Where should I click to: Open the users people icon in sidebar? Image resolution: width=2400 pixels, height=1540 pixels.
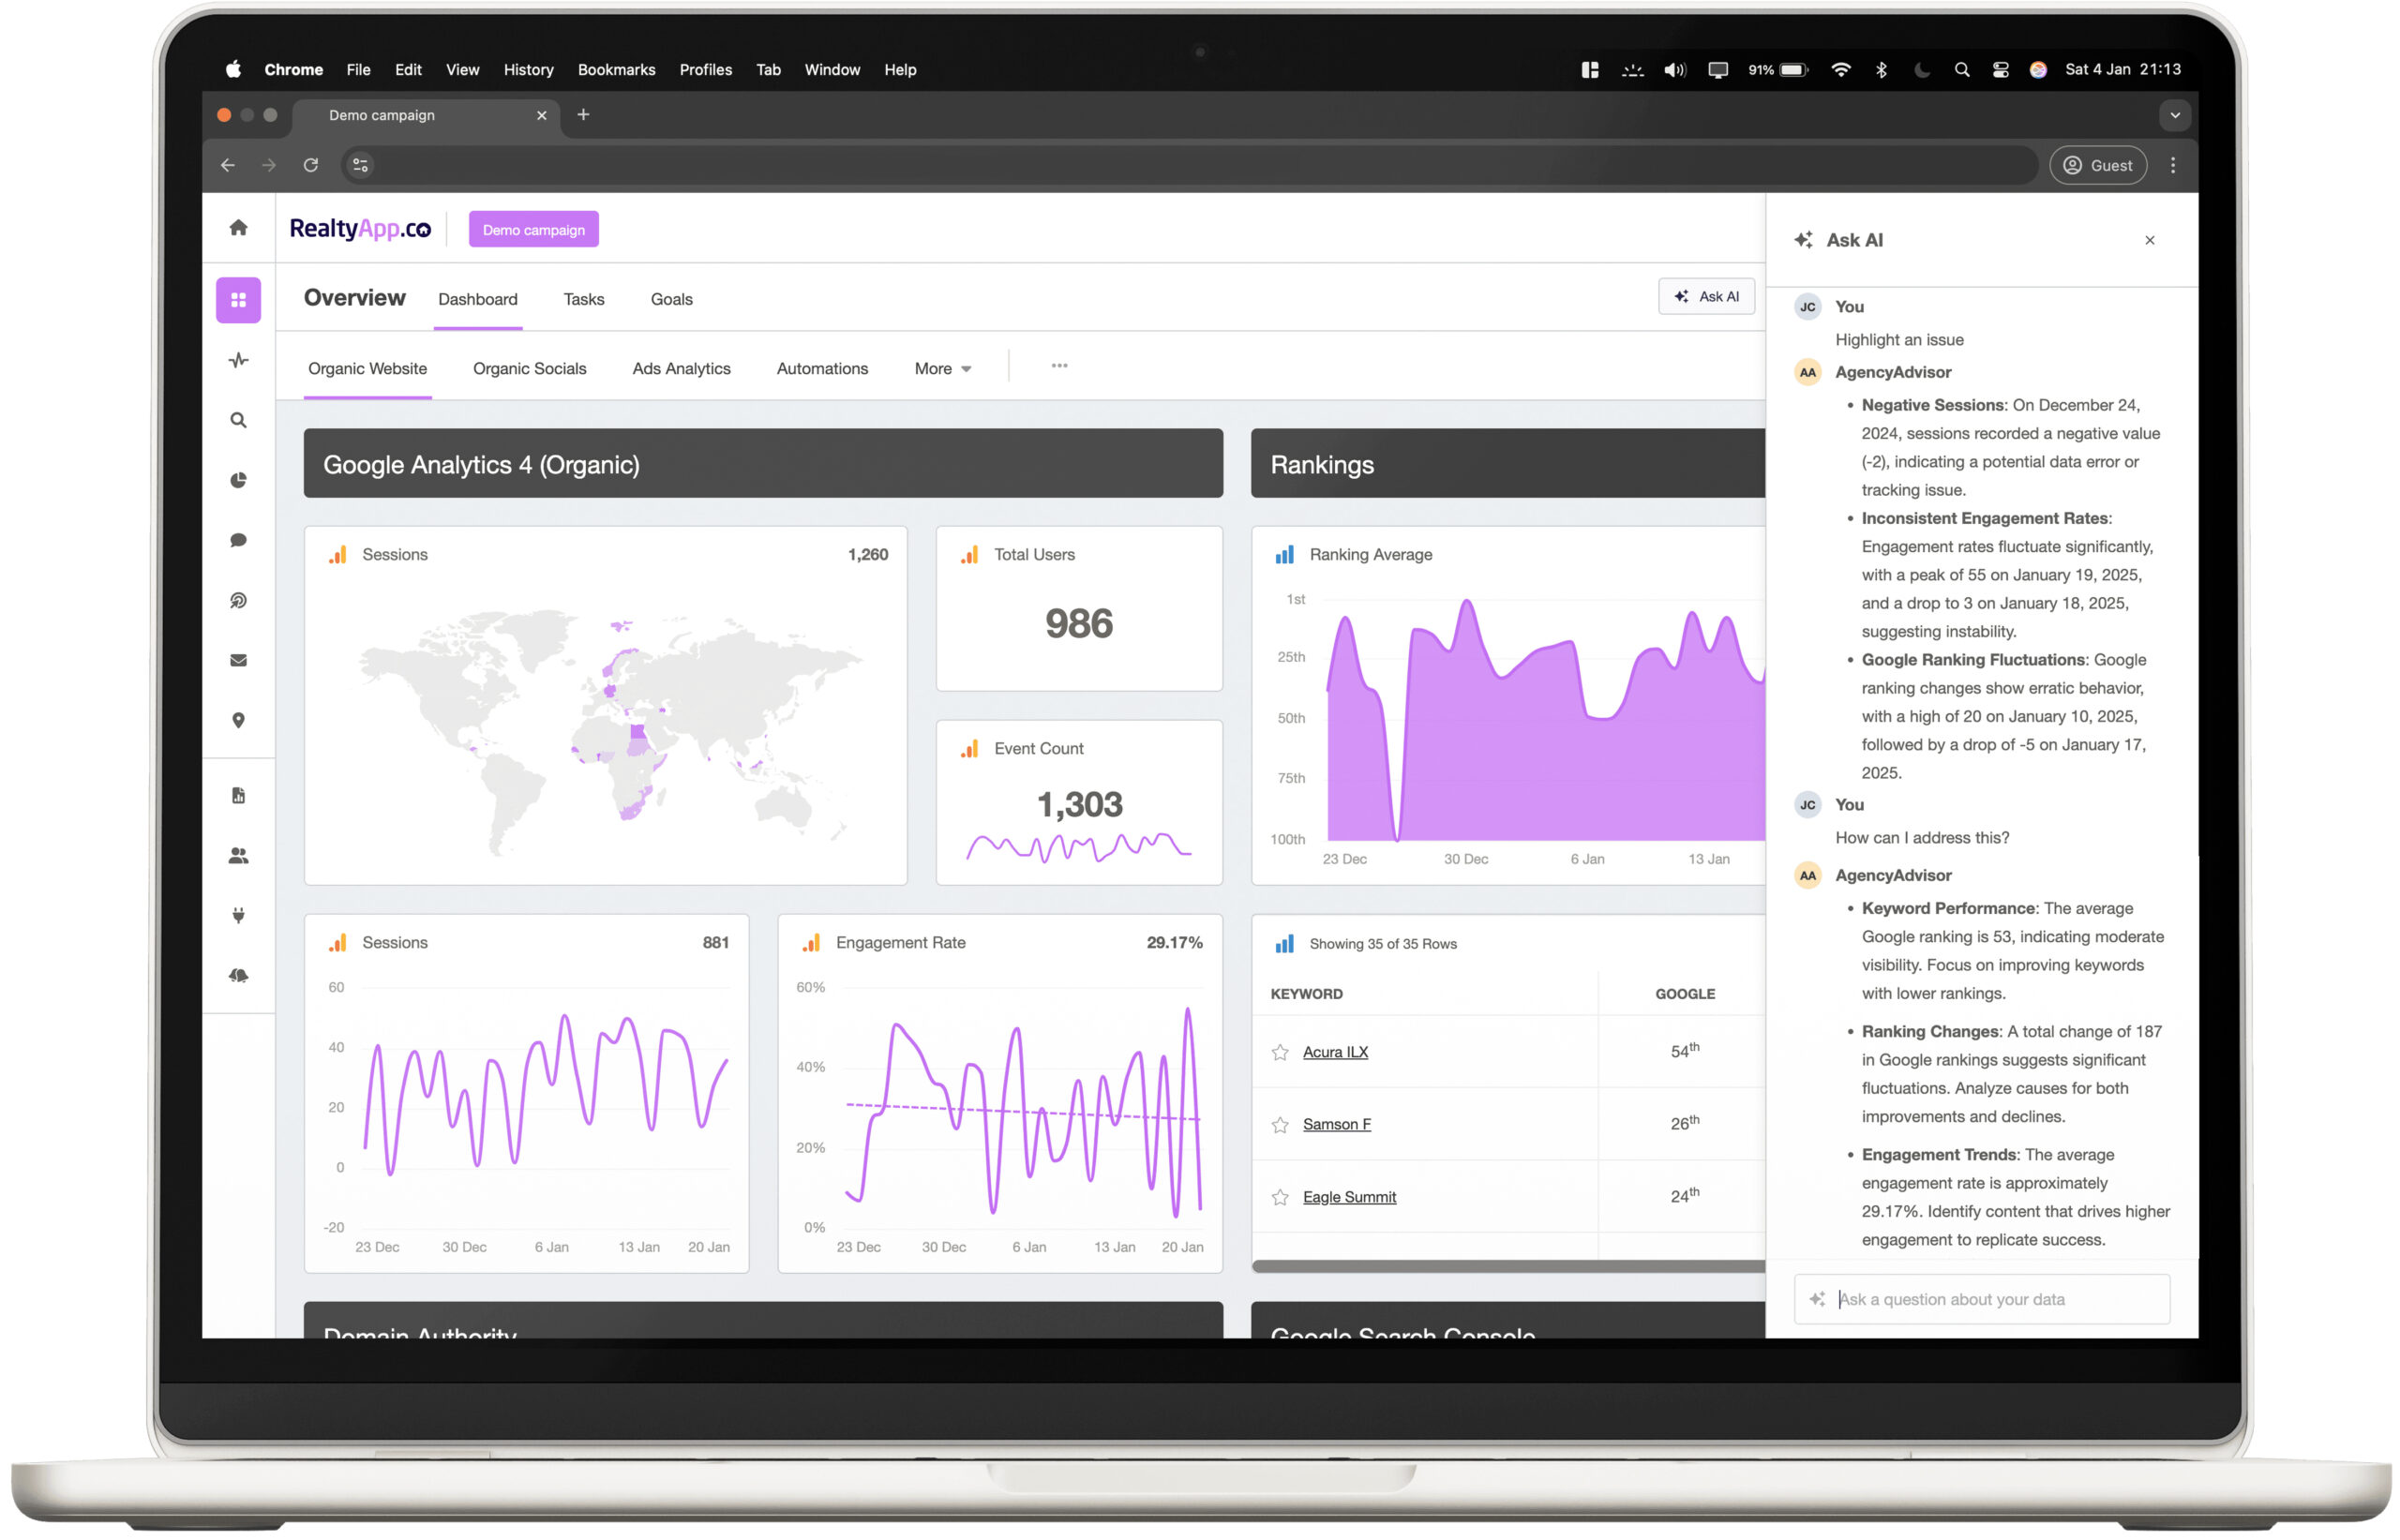(x=238, y=856)
